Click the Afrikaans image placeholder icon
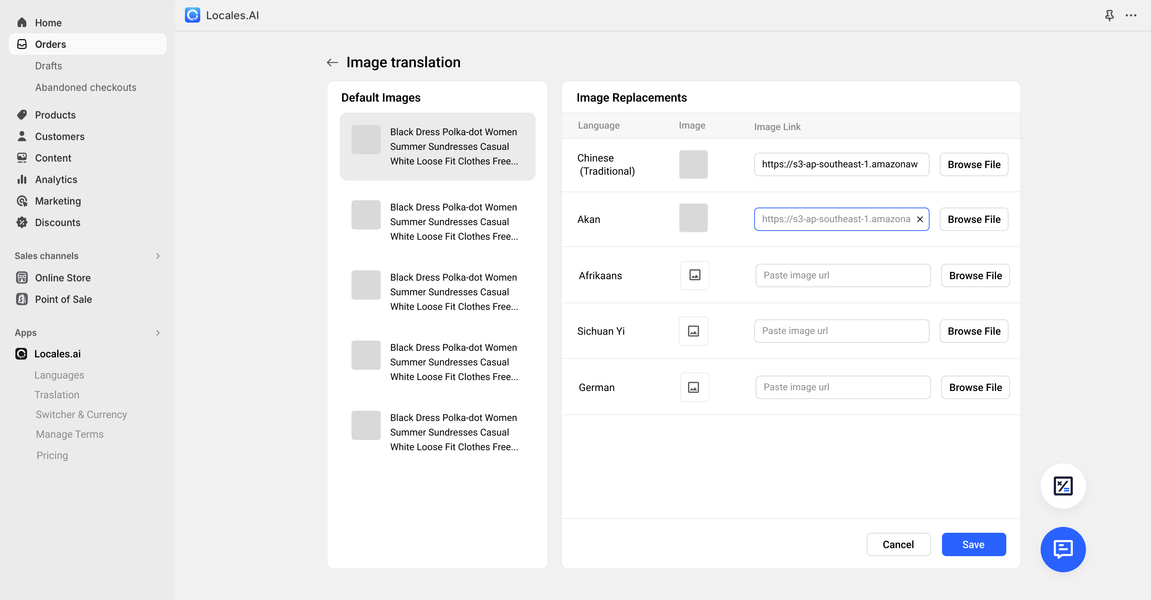 click(695, 275)
